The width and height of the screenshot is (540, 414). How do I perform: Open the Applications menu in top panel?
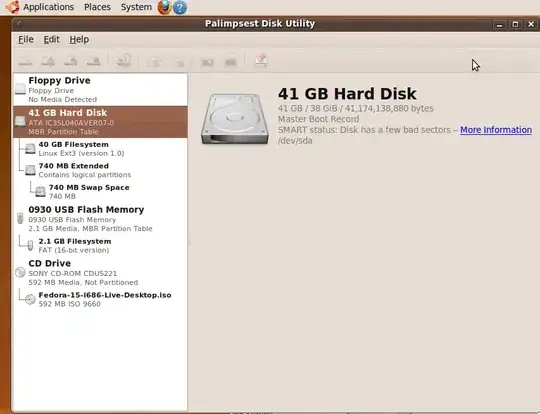[48, 7]
